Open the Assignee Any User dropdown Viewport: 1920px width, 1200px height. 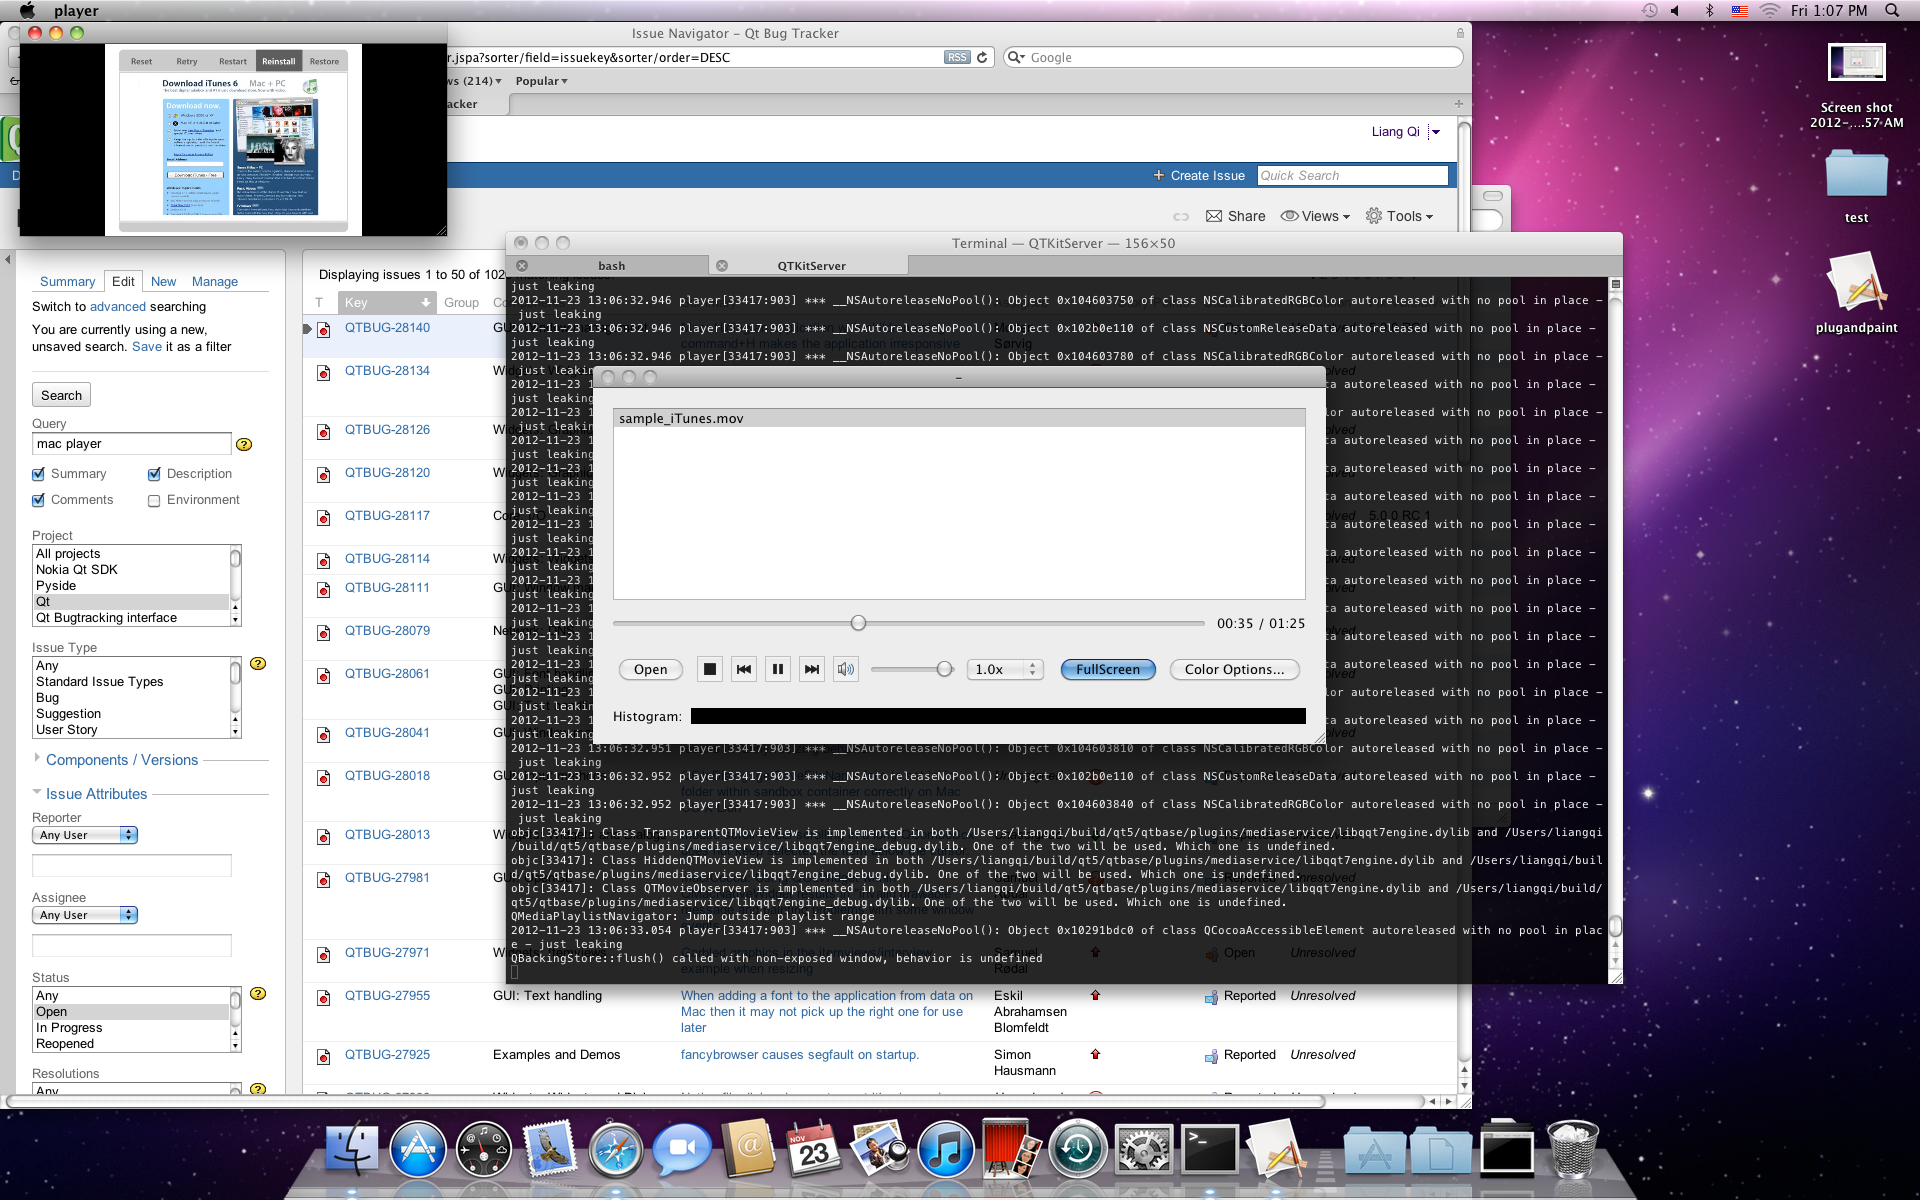coord(85,915)
